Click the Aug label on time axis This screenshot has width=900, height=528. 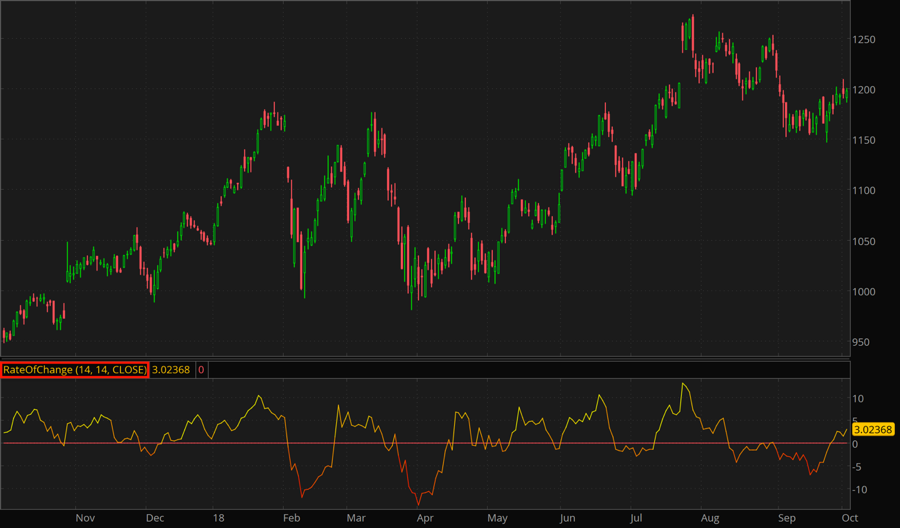[710, 519]
